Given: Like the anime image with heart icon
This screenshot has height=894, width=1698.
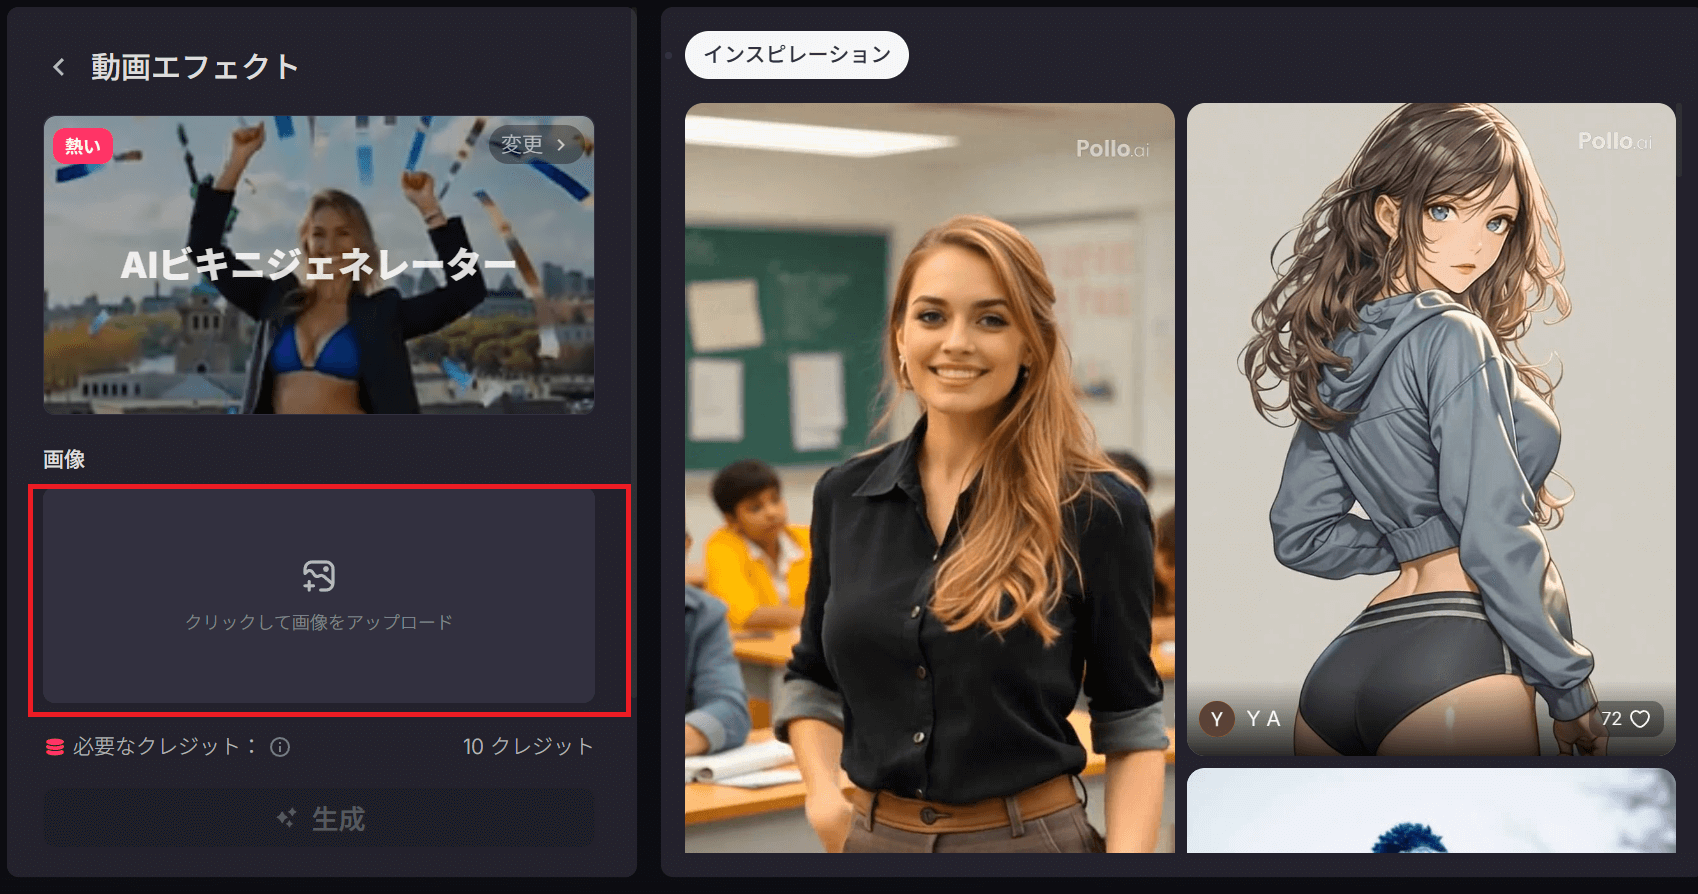Looking at the screenshot, I should pyautogui.click(x=1640, y=719).
